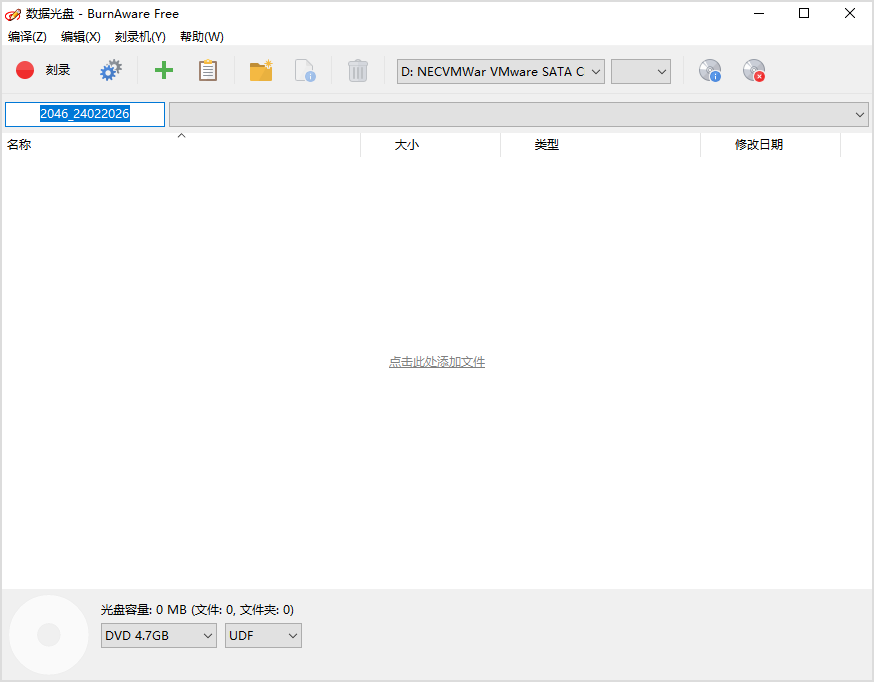Open the 帮助(W) menu

click(x=200, y=36)
